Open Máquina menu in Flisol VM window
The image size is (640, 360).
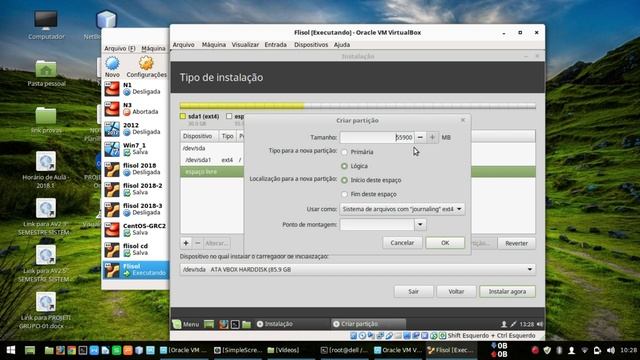[213, 44]
